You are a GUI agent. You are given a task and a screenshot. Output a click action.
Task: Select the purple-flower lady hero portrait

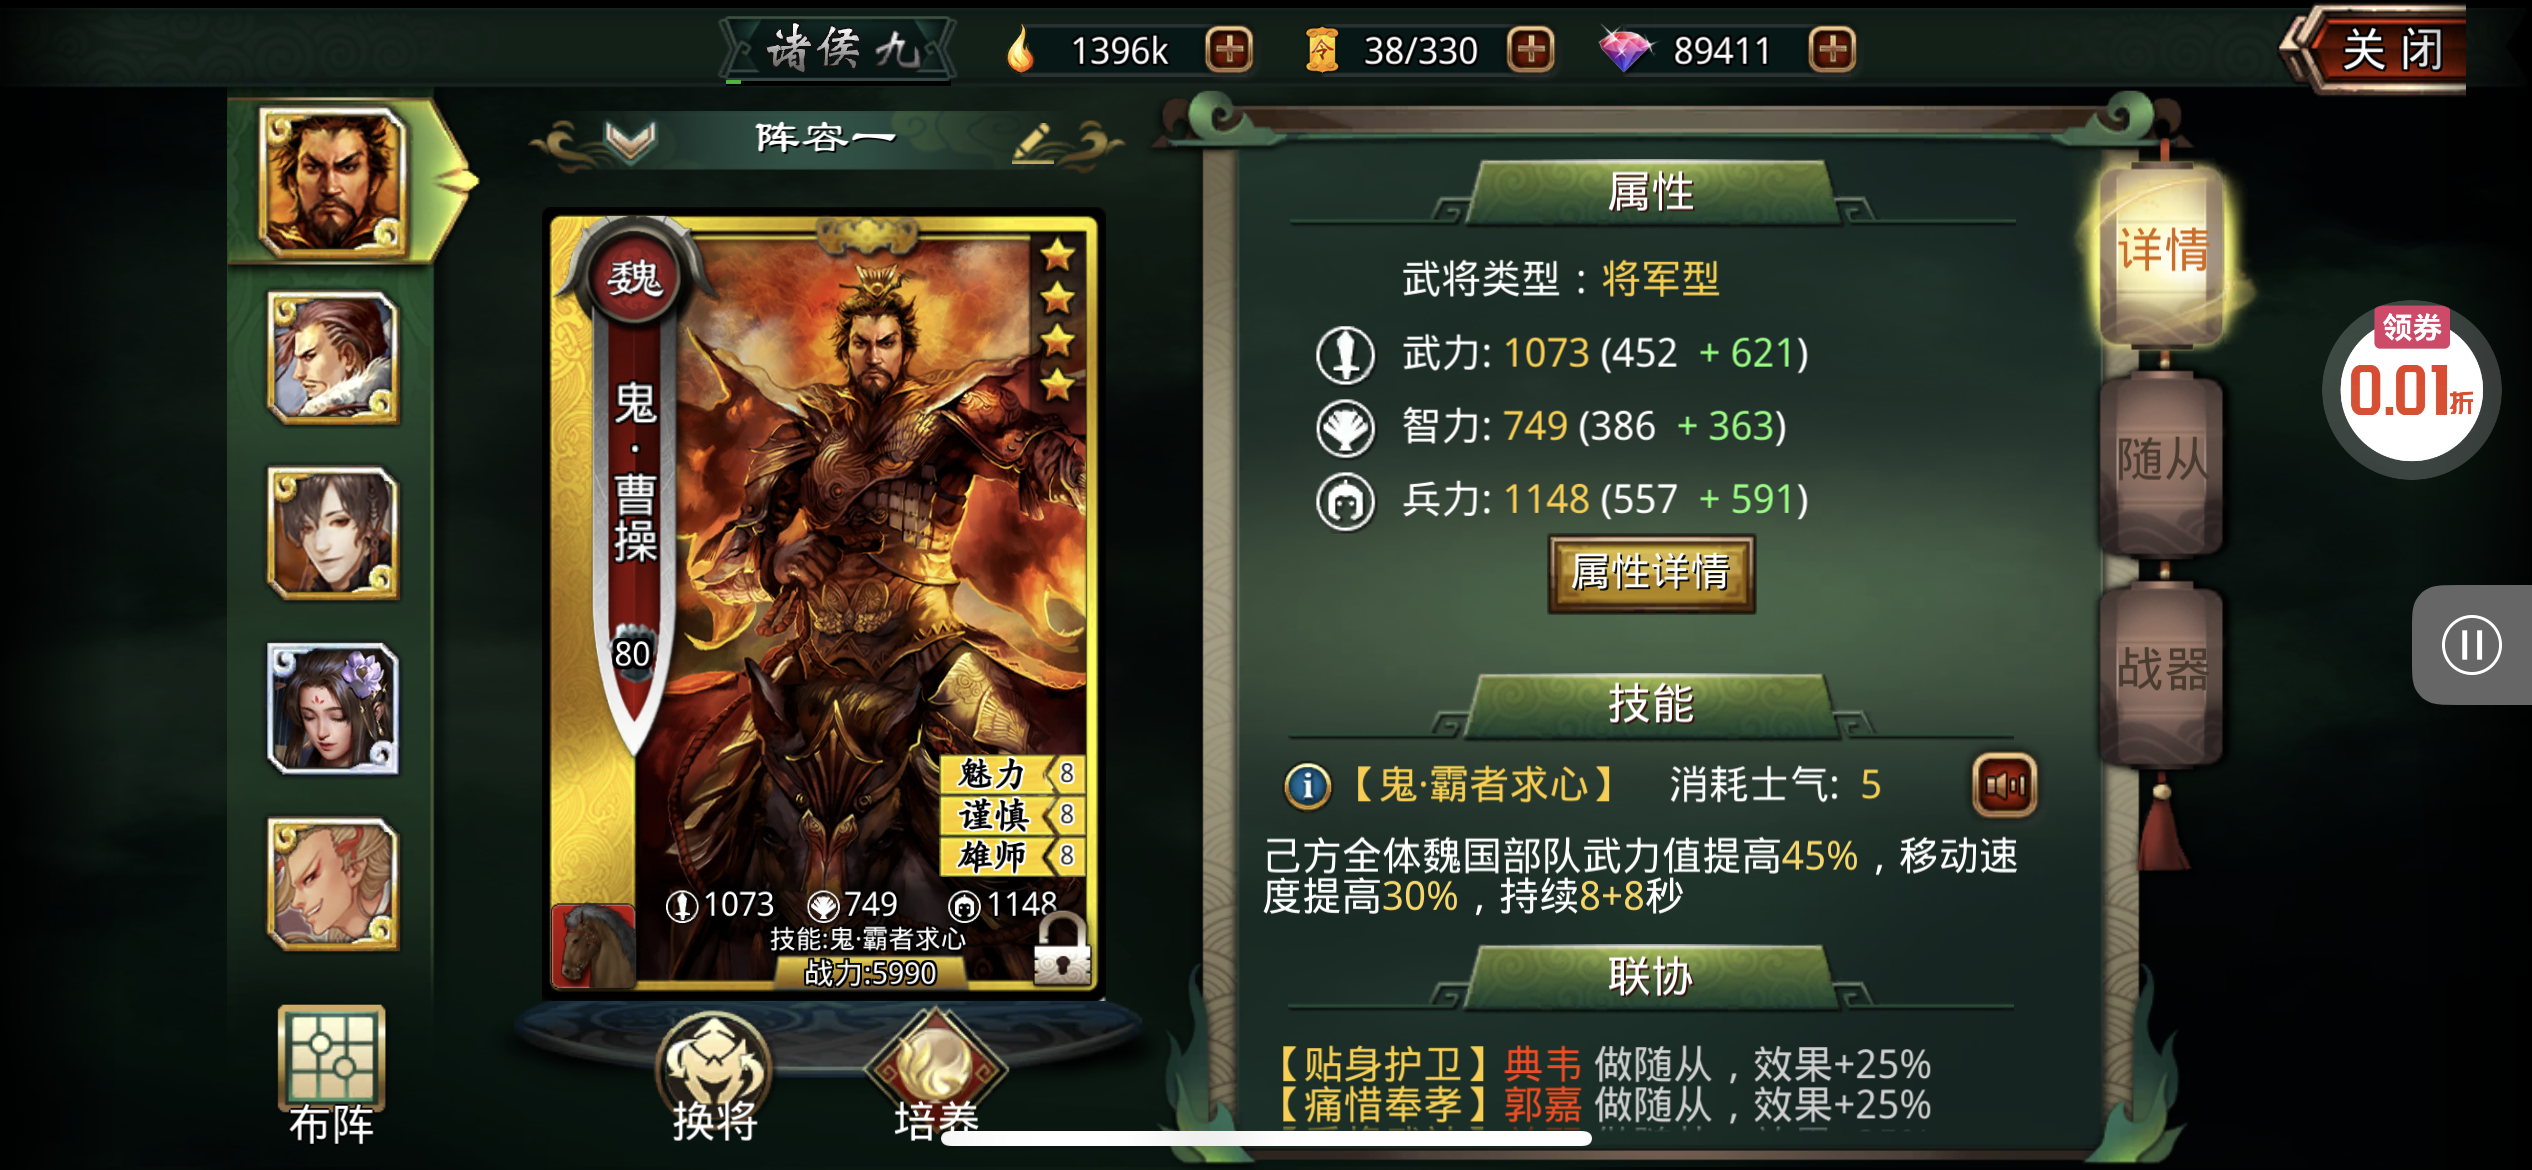click(333, 709)
